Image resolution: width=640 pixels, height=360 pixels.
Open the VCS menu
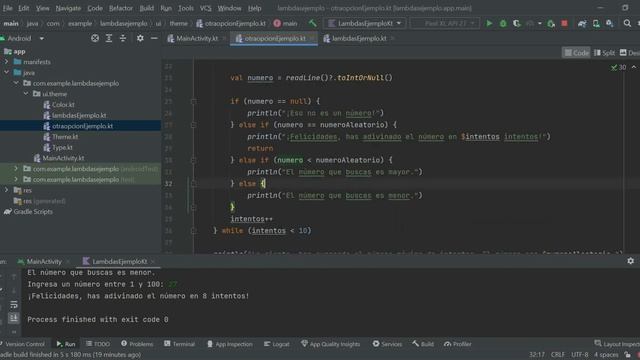point(205,8)
